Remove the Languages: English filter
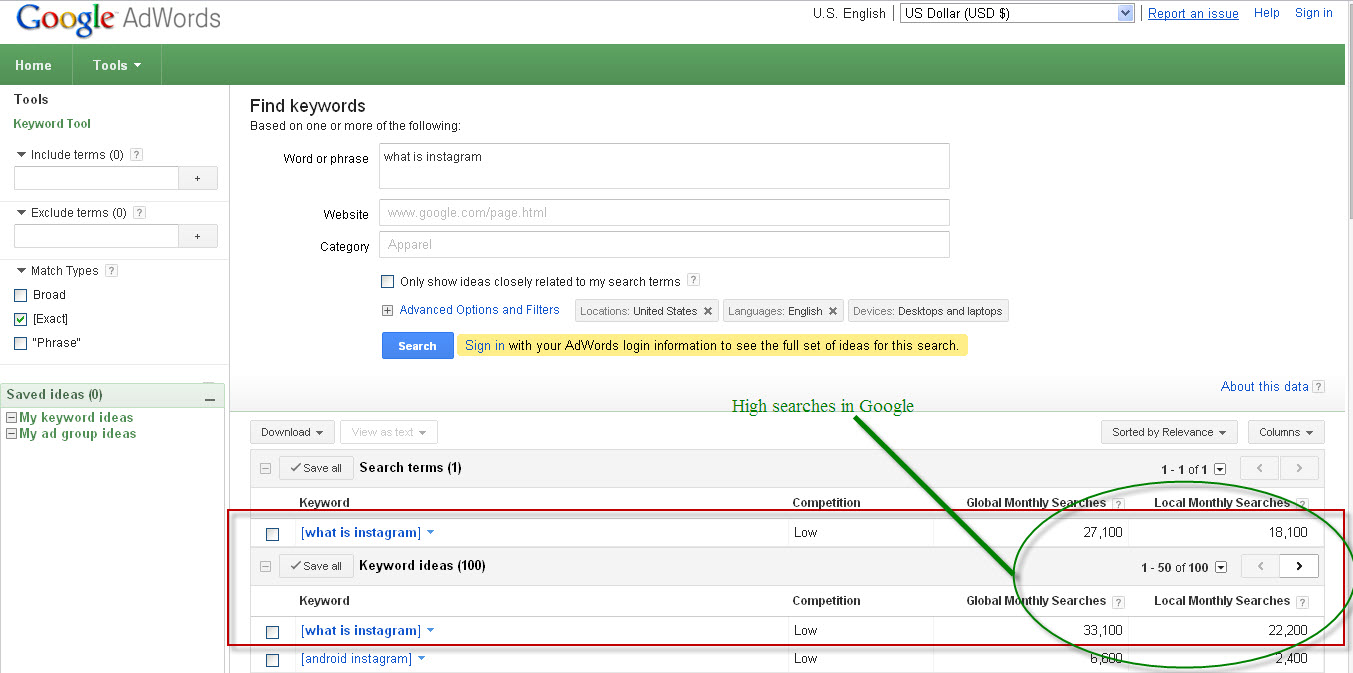 (833, 311)
